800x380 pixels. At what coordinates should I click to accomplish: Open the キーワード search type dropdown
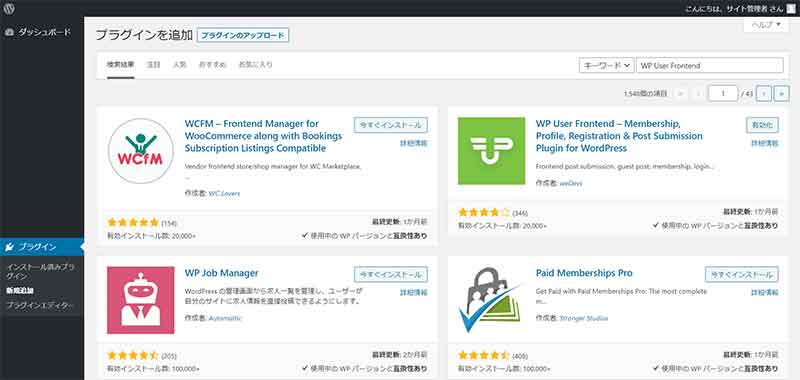point(606,65)
